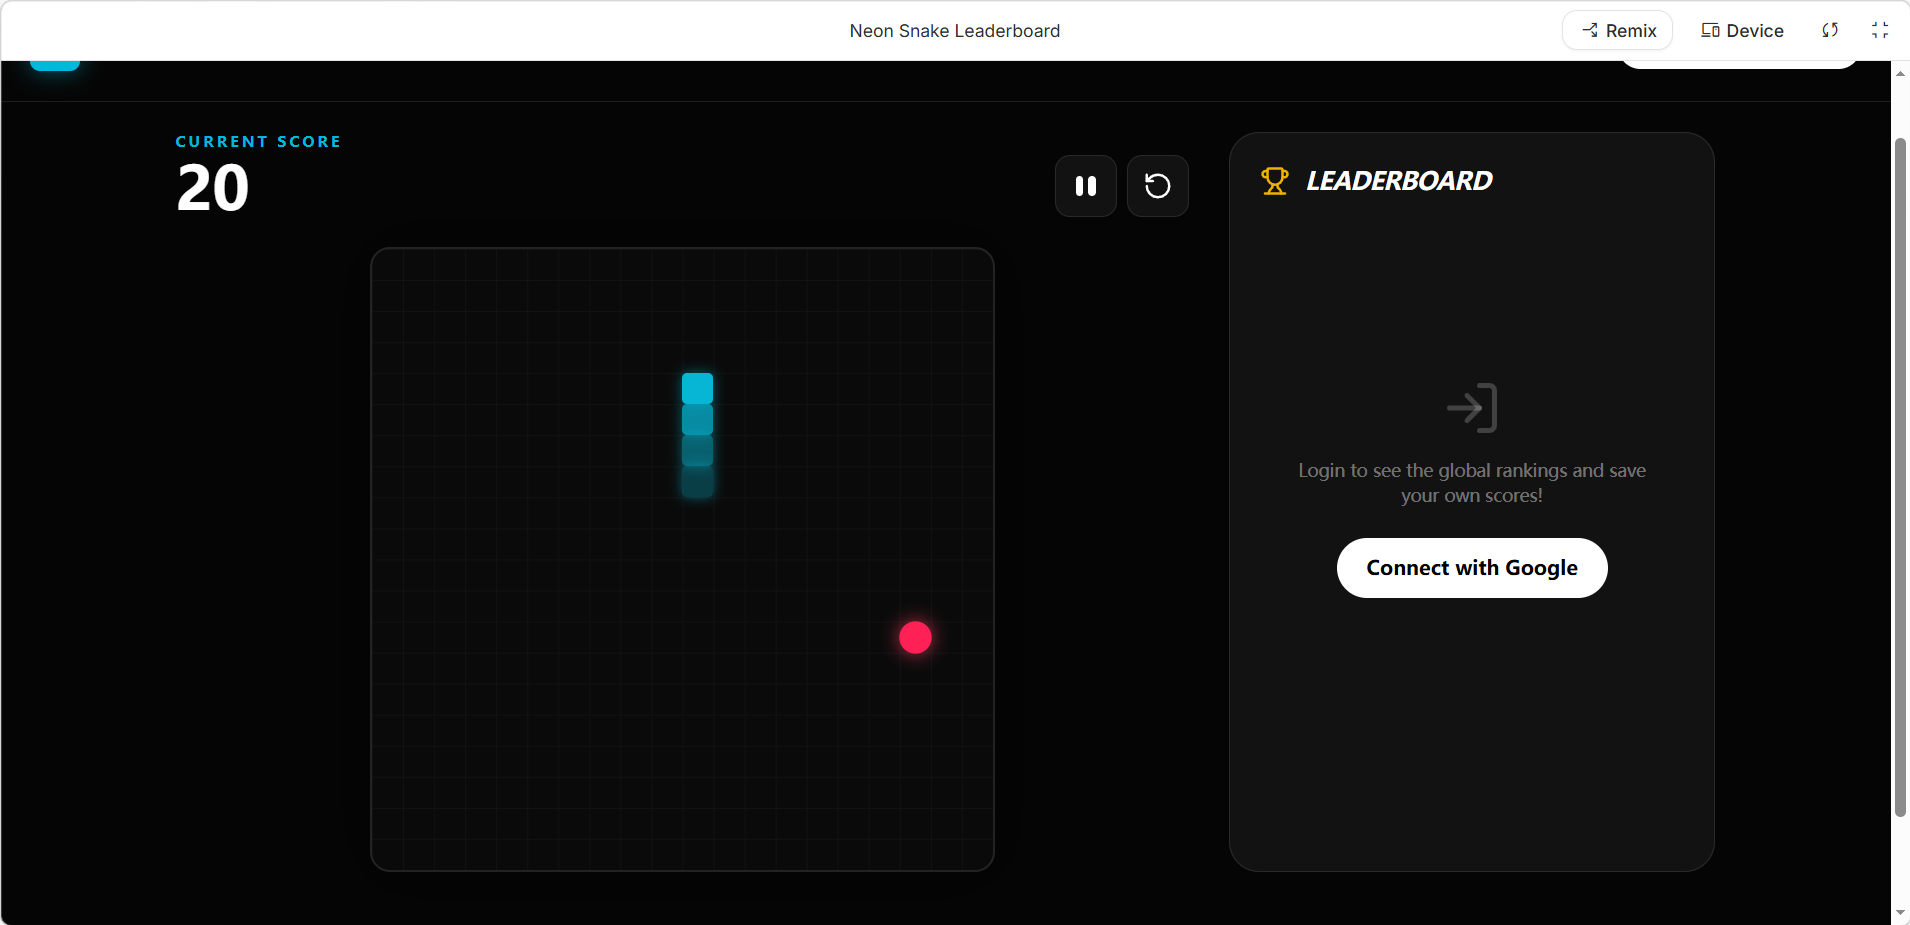Click the gold trophy leaderboard icon

[x=1275, y=181]
